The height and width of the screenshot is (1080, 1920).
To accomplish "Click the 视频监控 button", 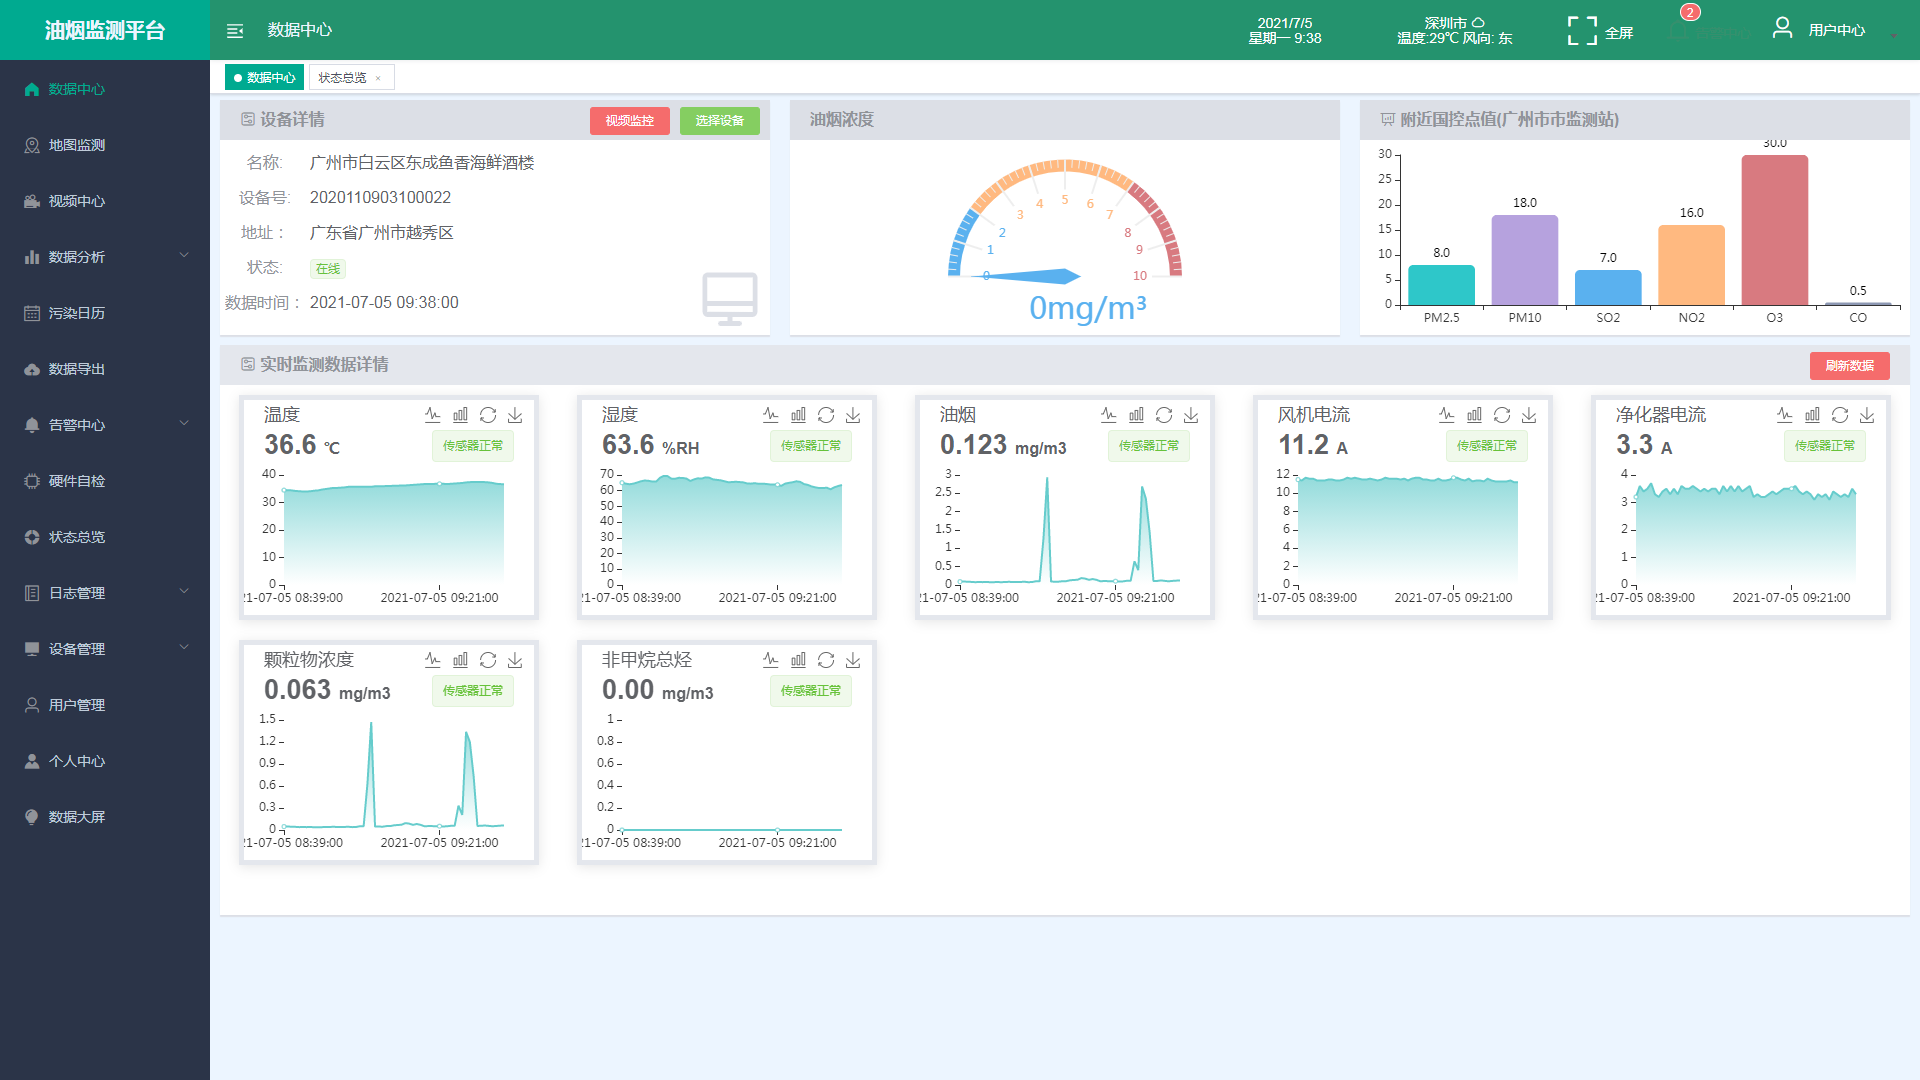I will [630, 120].
